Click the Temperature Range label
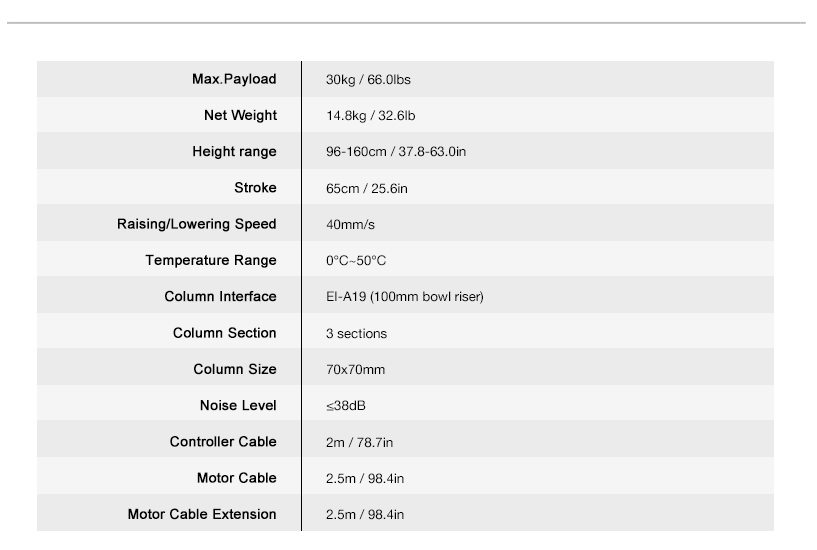 (x=210, y=260)
